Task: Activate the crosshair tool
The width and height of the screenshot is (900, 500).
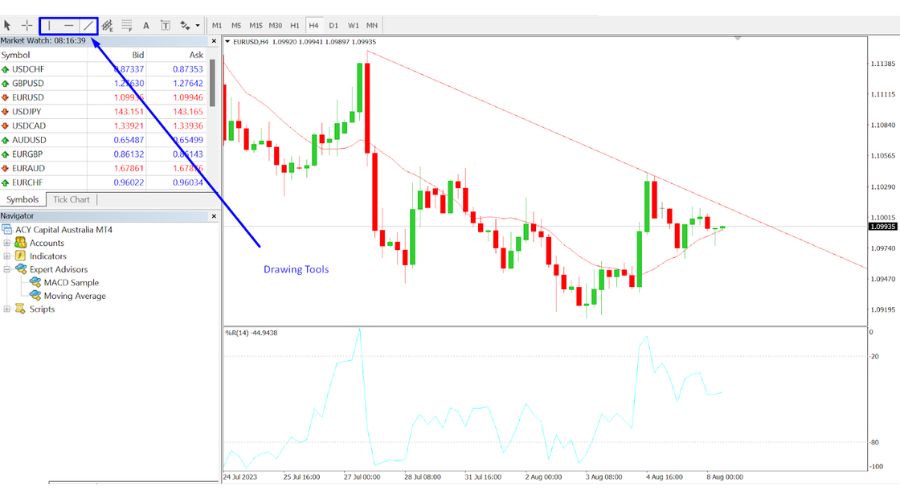Action: [x=28, y=24]
